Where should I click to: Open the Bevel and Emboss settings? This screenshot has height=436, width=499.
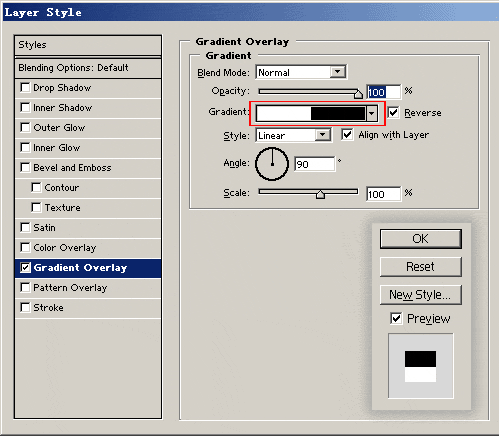[72, 168]
